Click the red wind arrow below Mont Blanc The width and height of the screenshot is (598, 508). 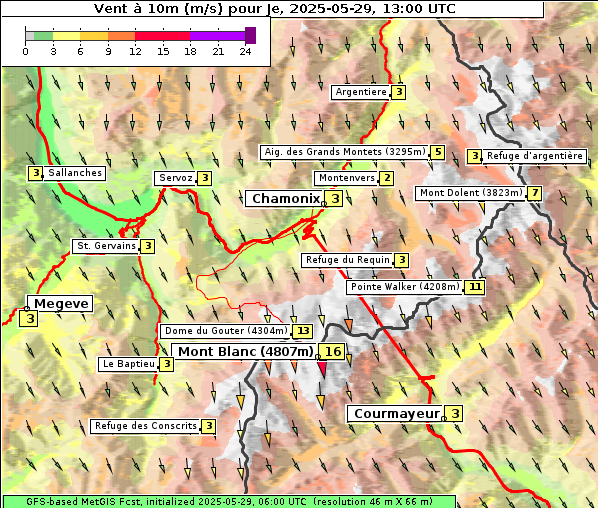[323, 368]
